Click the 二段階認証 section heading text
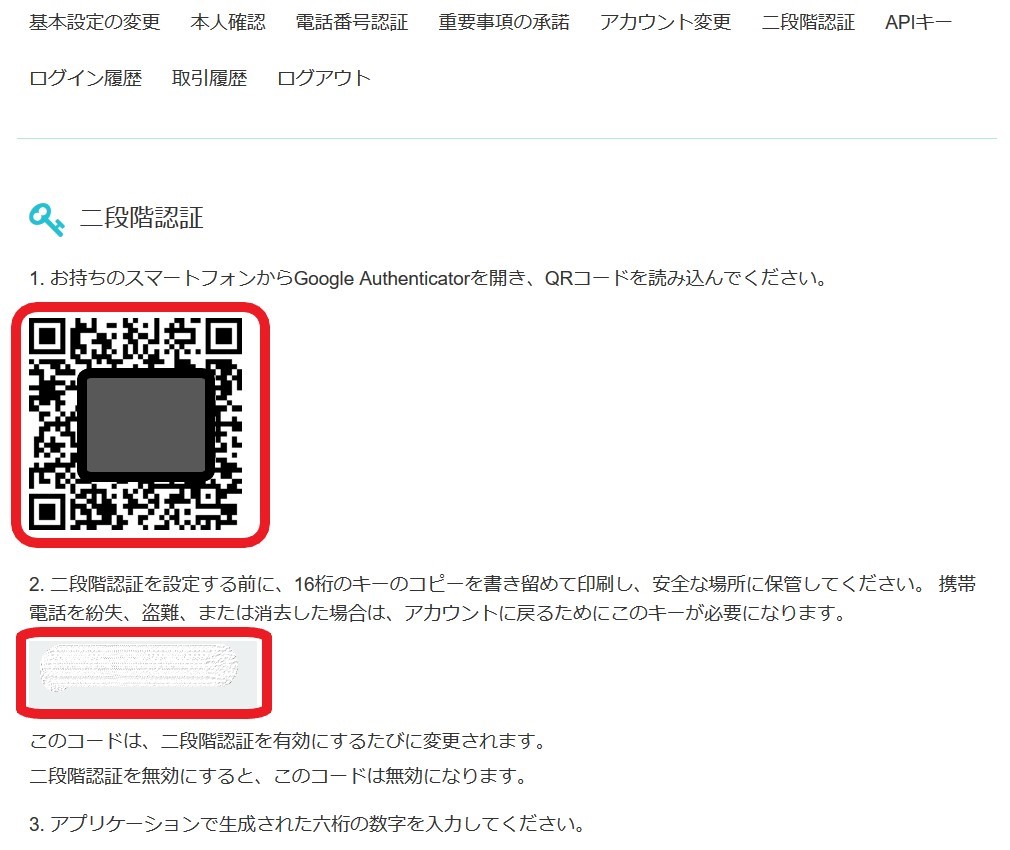Screen dimensions: 1010x850 (142, 218)
